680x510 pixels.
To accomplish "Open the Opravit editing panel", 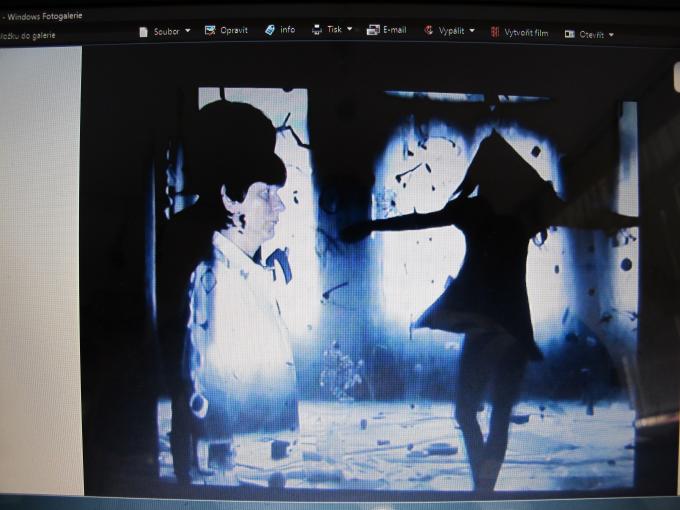I will coord(234,30).
